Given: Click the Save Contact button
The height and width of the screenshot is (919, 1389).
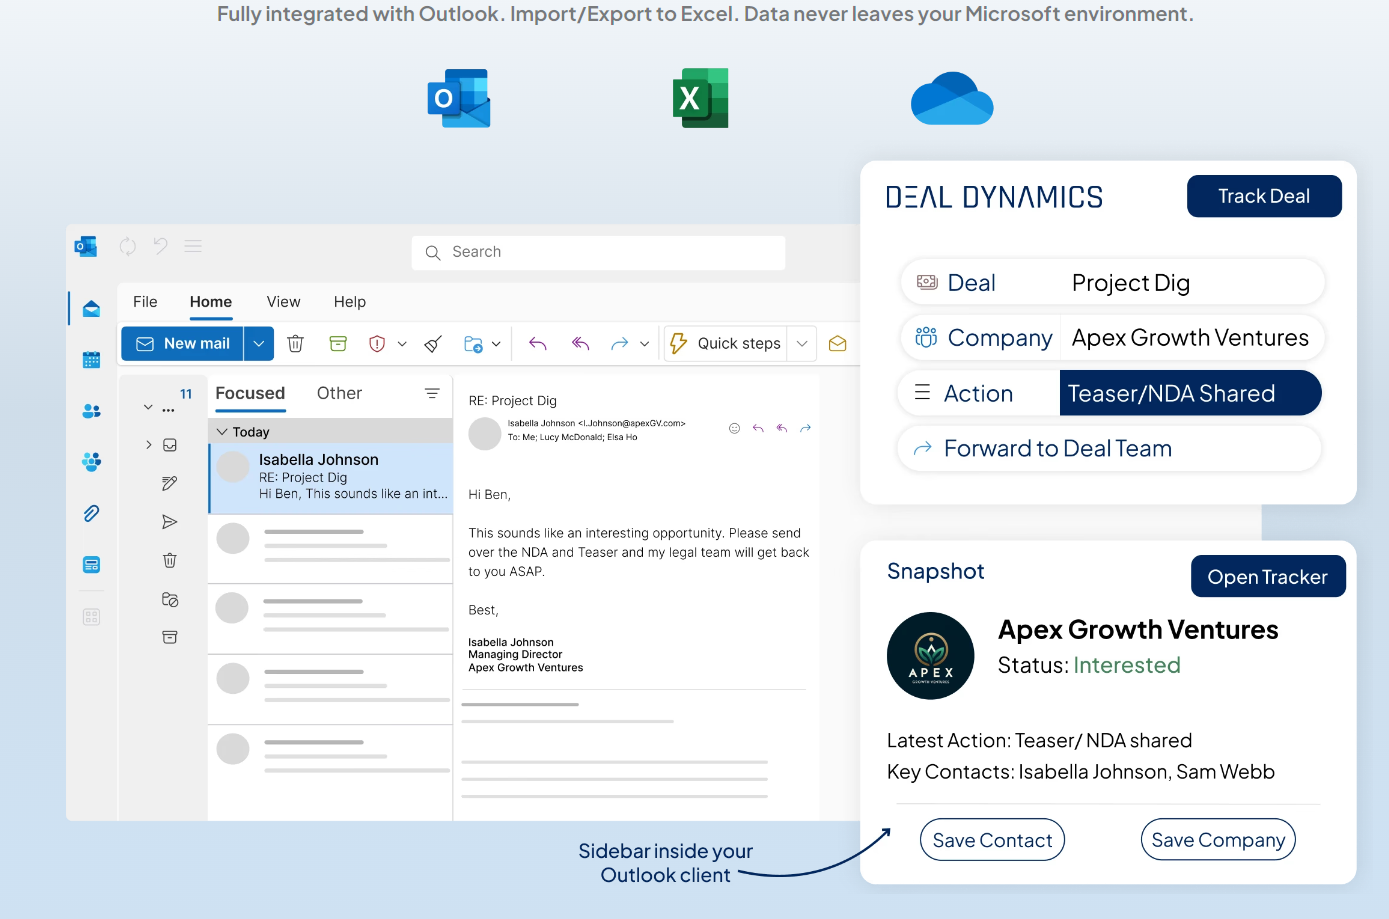Looking at the screenshot, I should 992,840.
